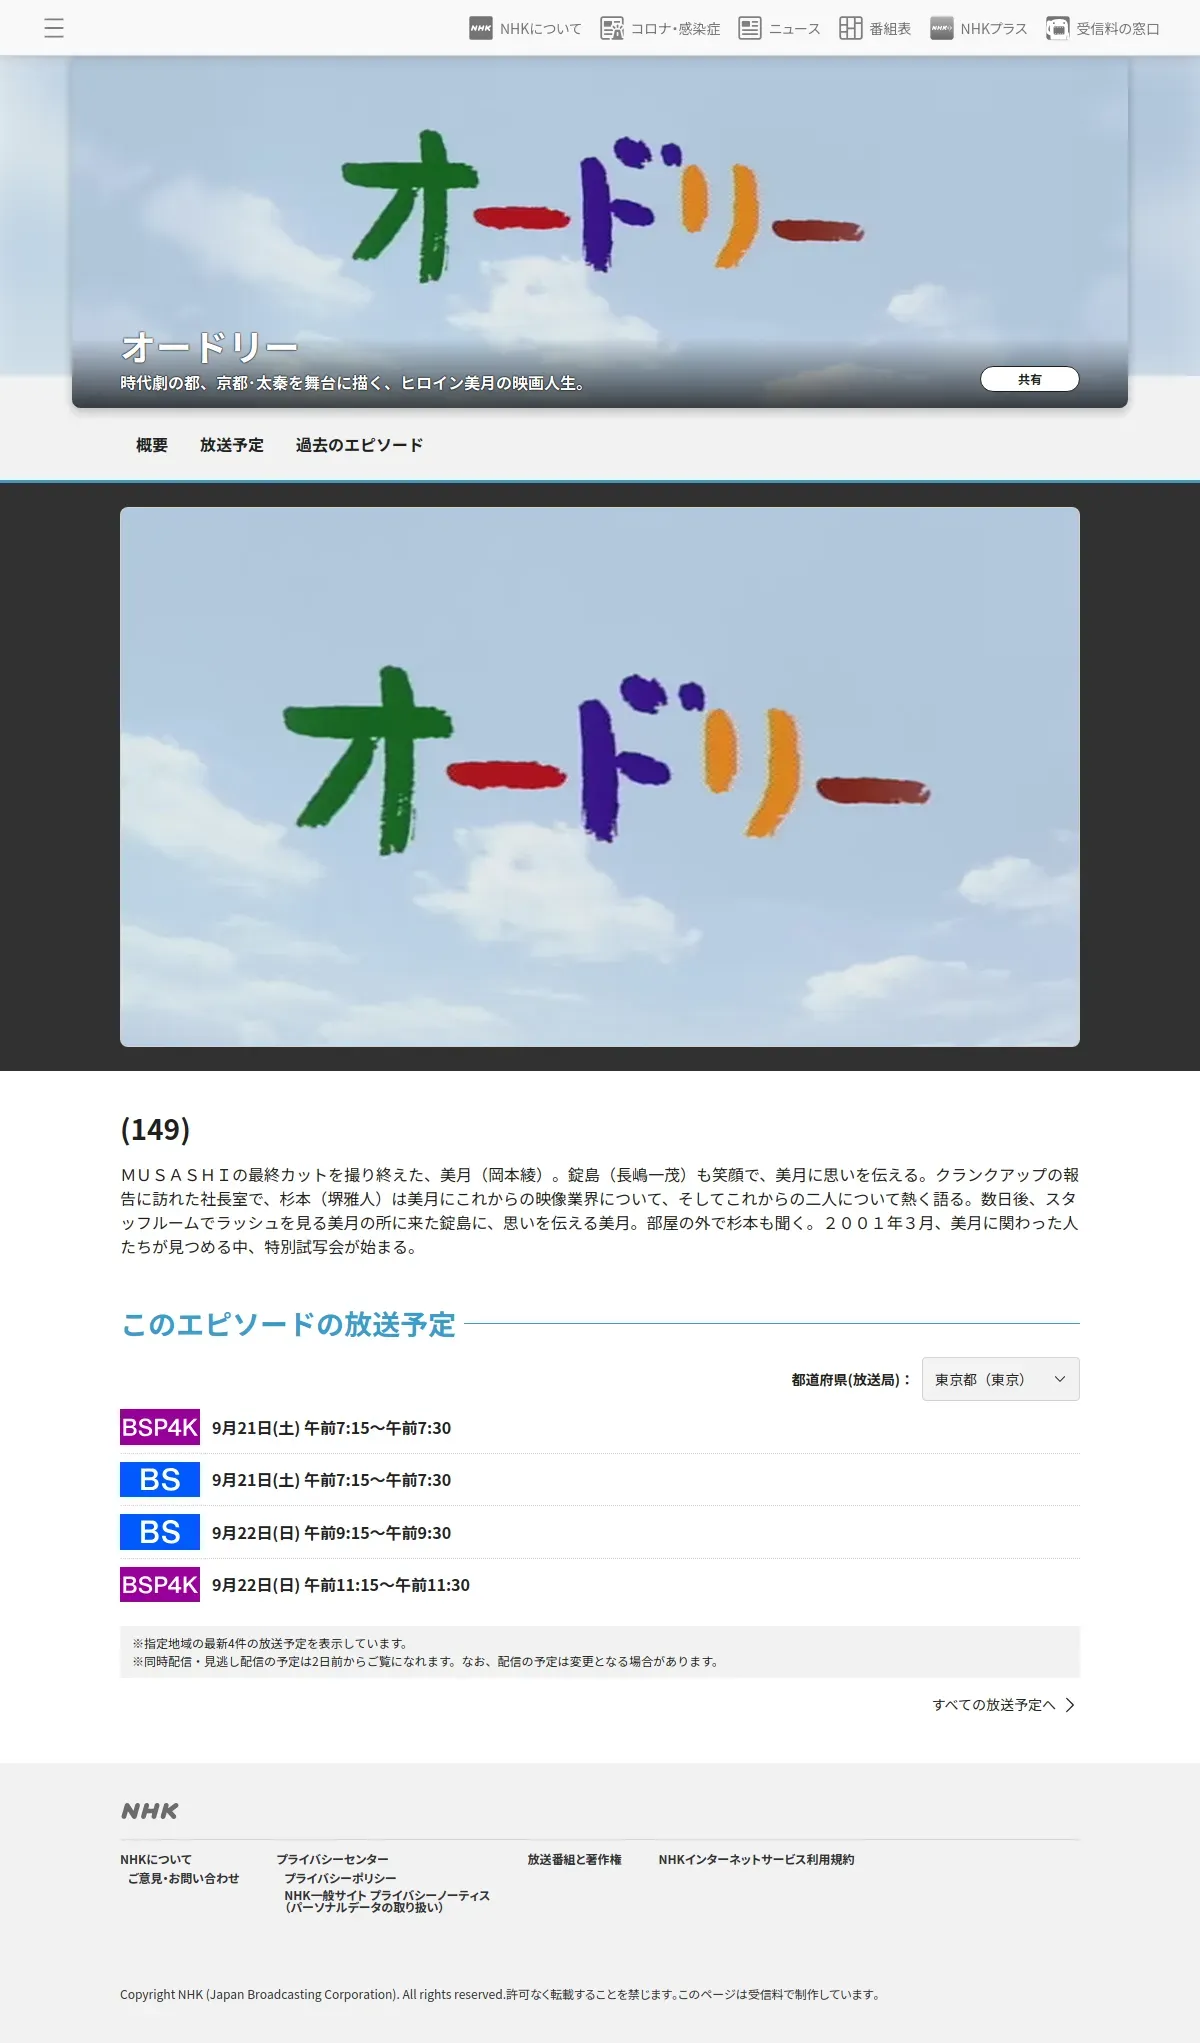Click the オードリー episode main image

tap(600, 777)
